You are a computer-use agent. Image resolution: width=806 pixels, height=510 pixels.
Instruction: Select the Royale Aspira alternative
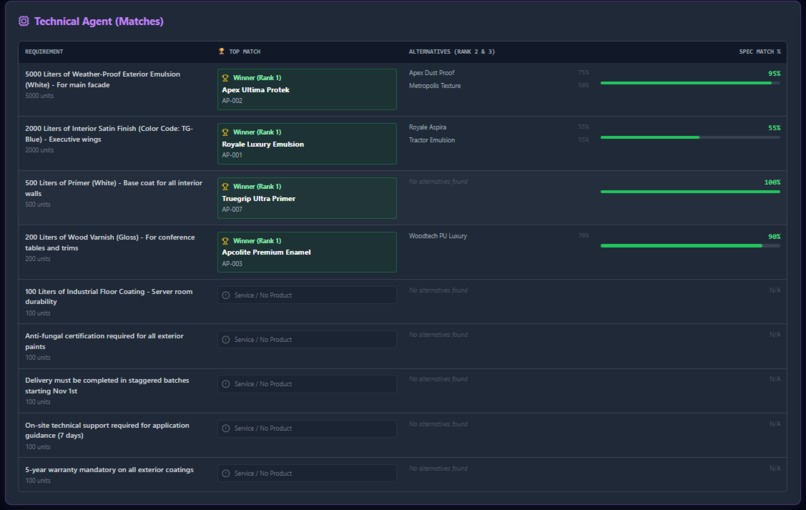pos(428,127)
